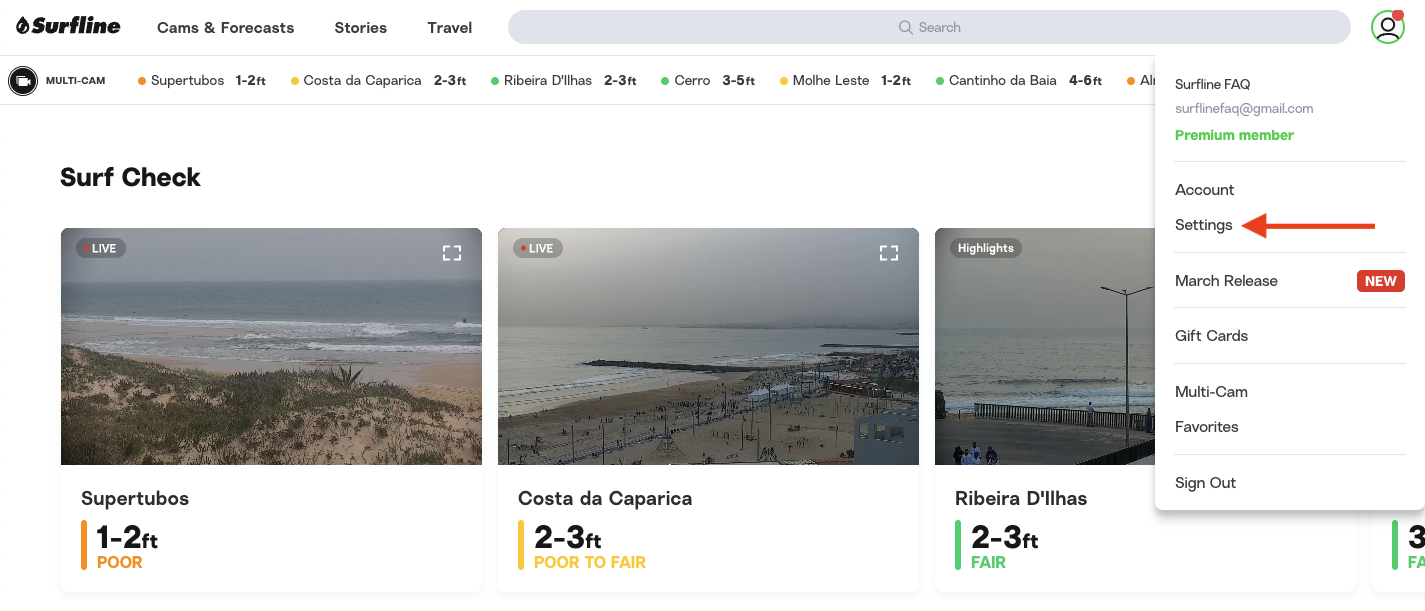Viewport: 1425px width, 611px height.
Task: Click the Premium member label
Action: coord(1234,135)
